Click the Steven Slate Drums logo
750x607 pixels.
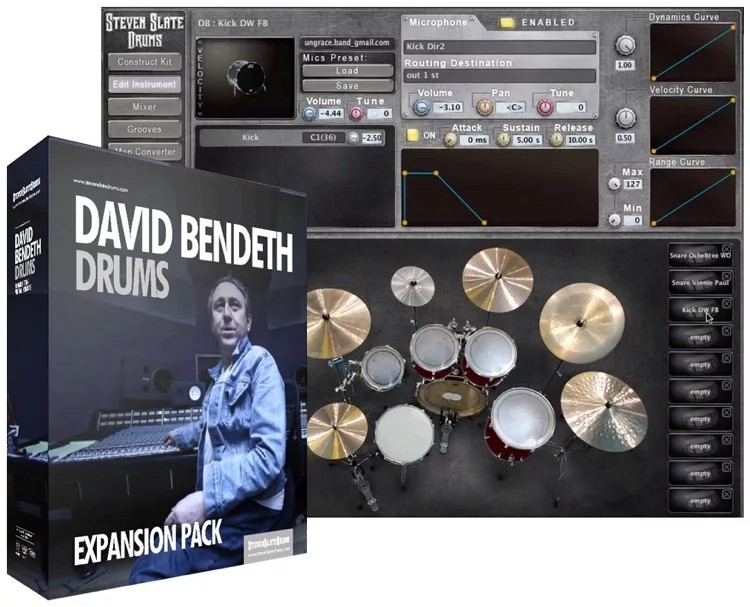tap(144, 30)
